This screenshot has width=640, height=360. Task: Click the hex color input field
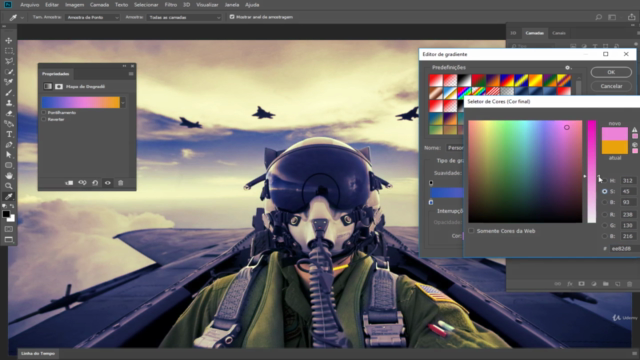tap(624, 249)
